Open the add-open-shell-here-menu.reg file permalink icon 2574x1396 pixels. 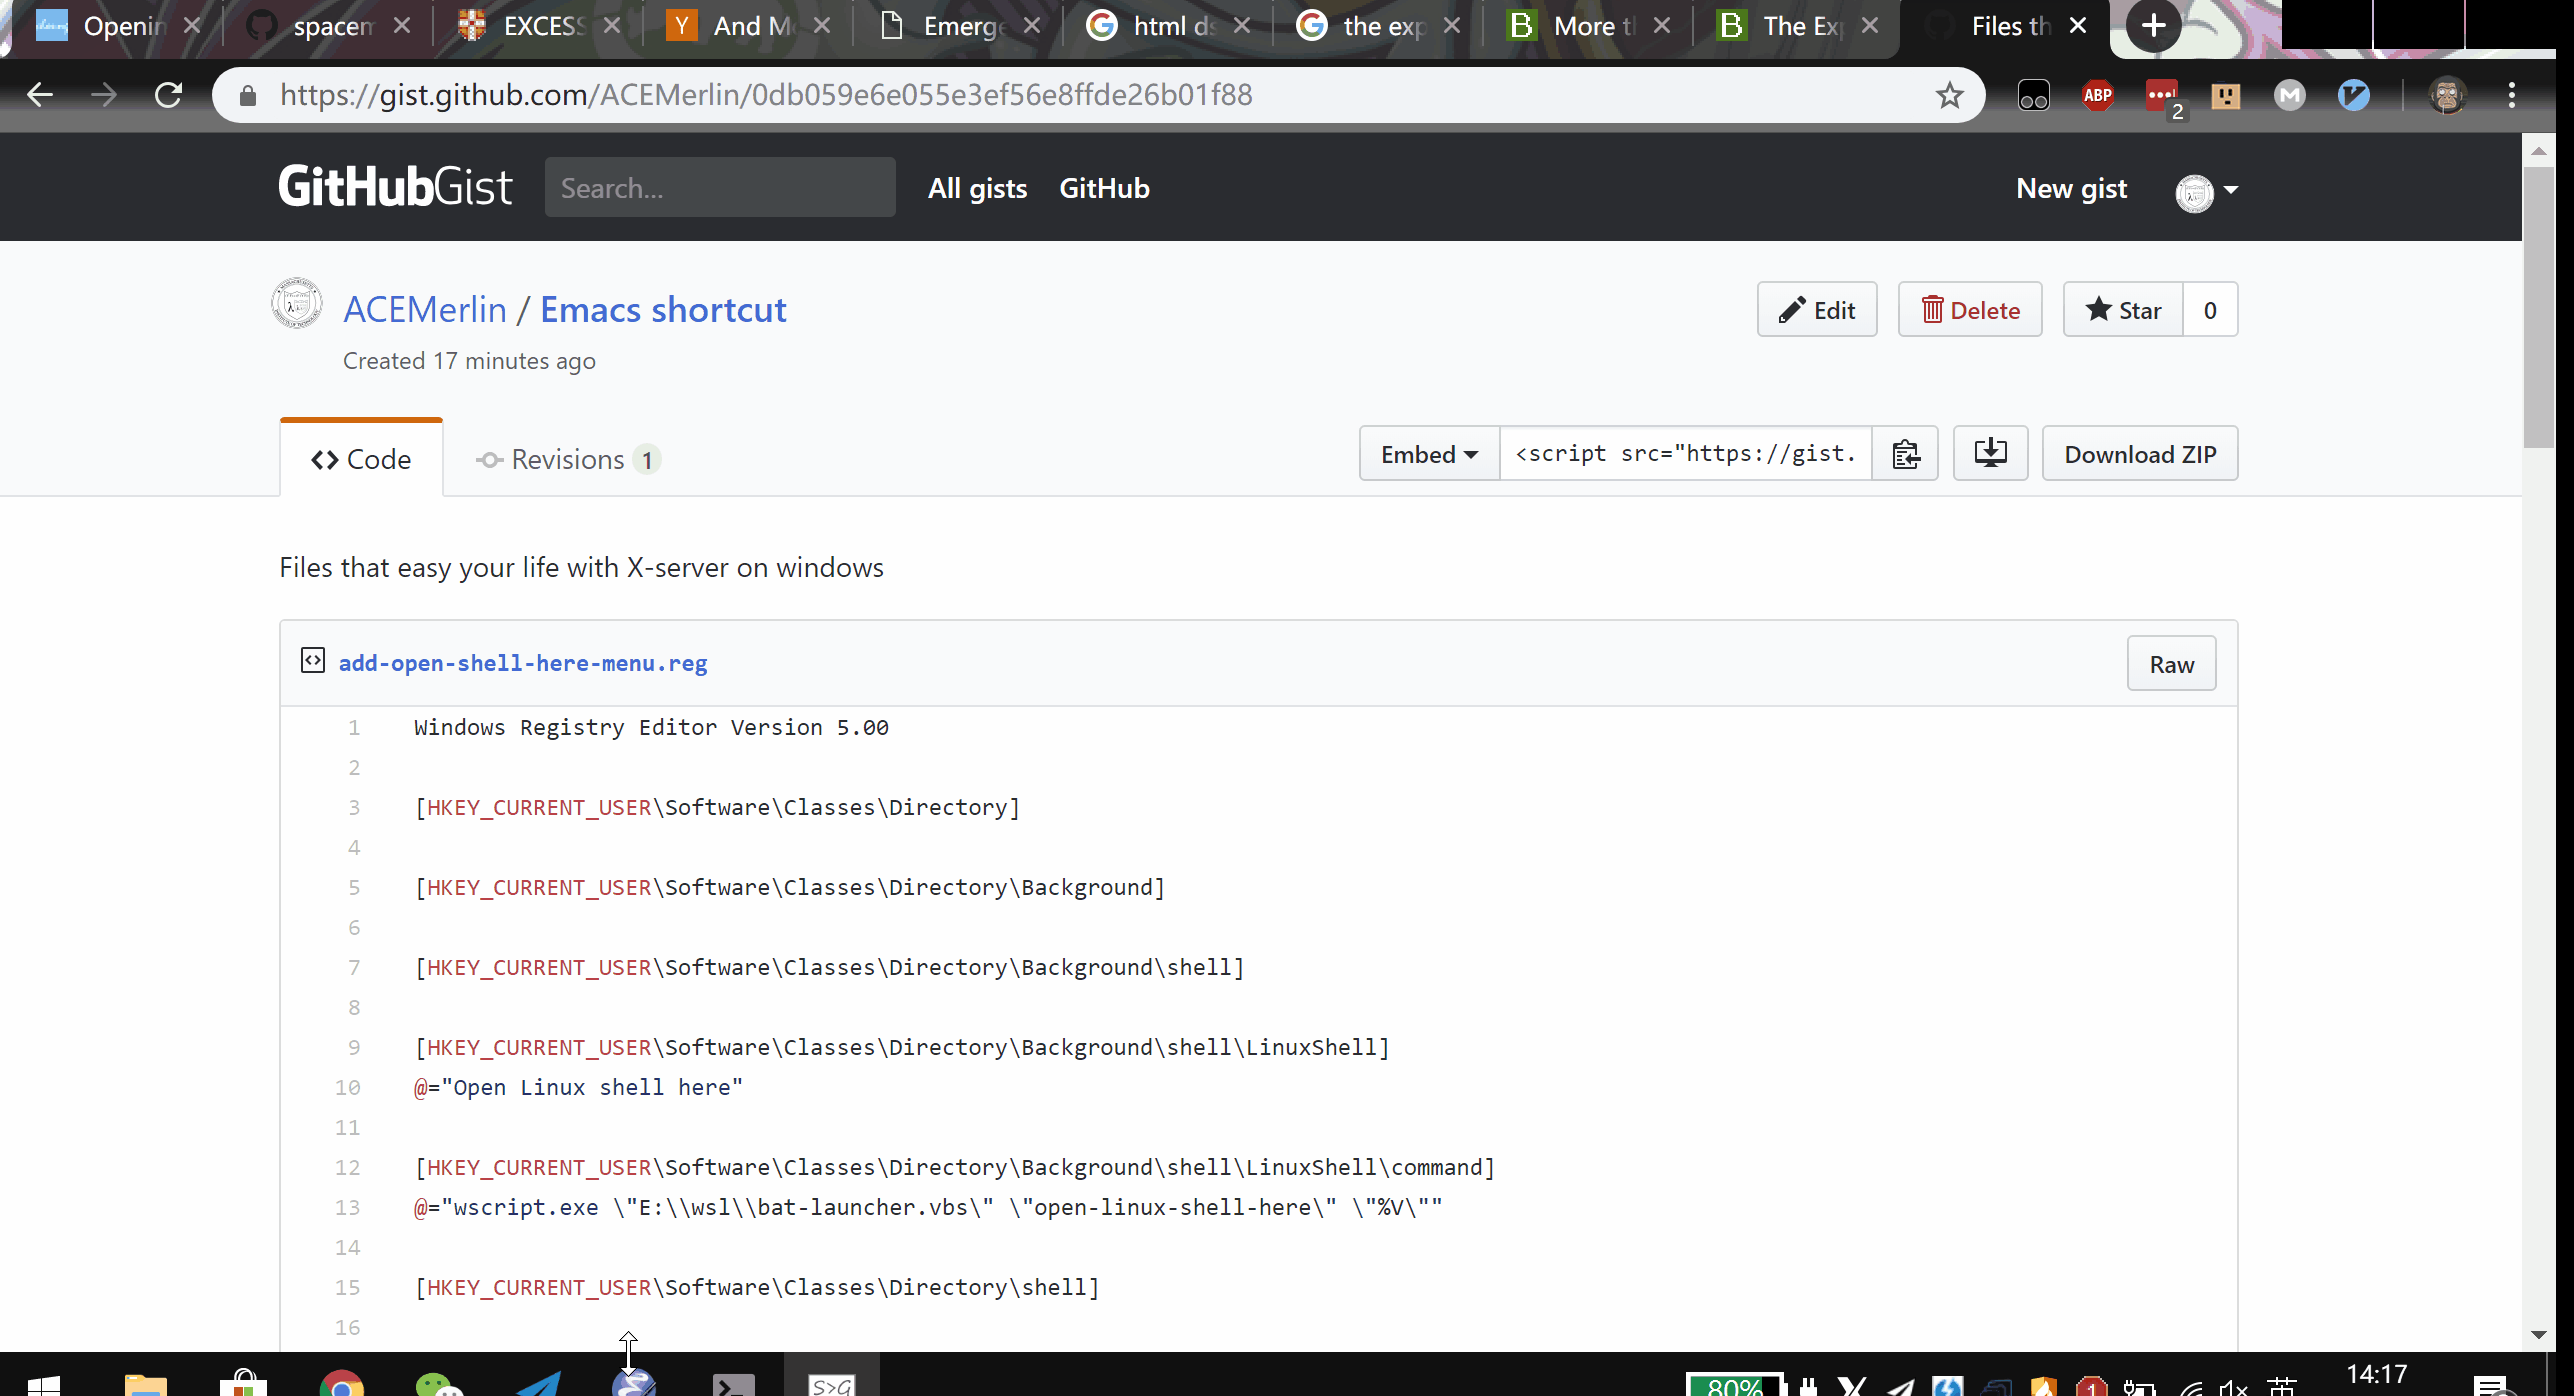click(x=313, y=661)
